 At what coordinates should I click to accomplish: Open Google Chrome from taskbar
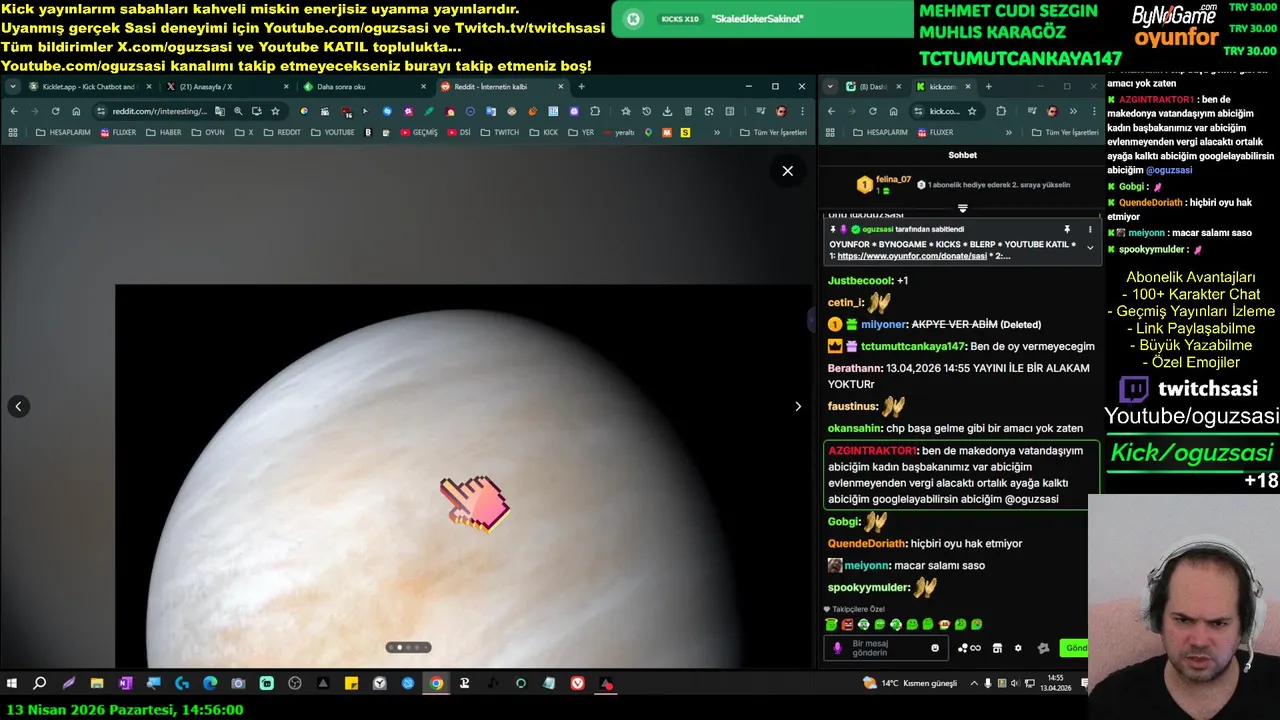436,684
